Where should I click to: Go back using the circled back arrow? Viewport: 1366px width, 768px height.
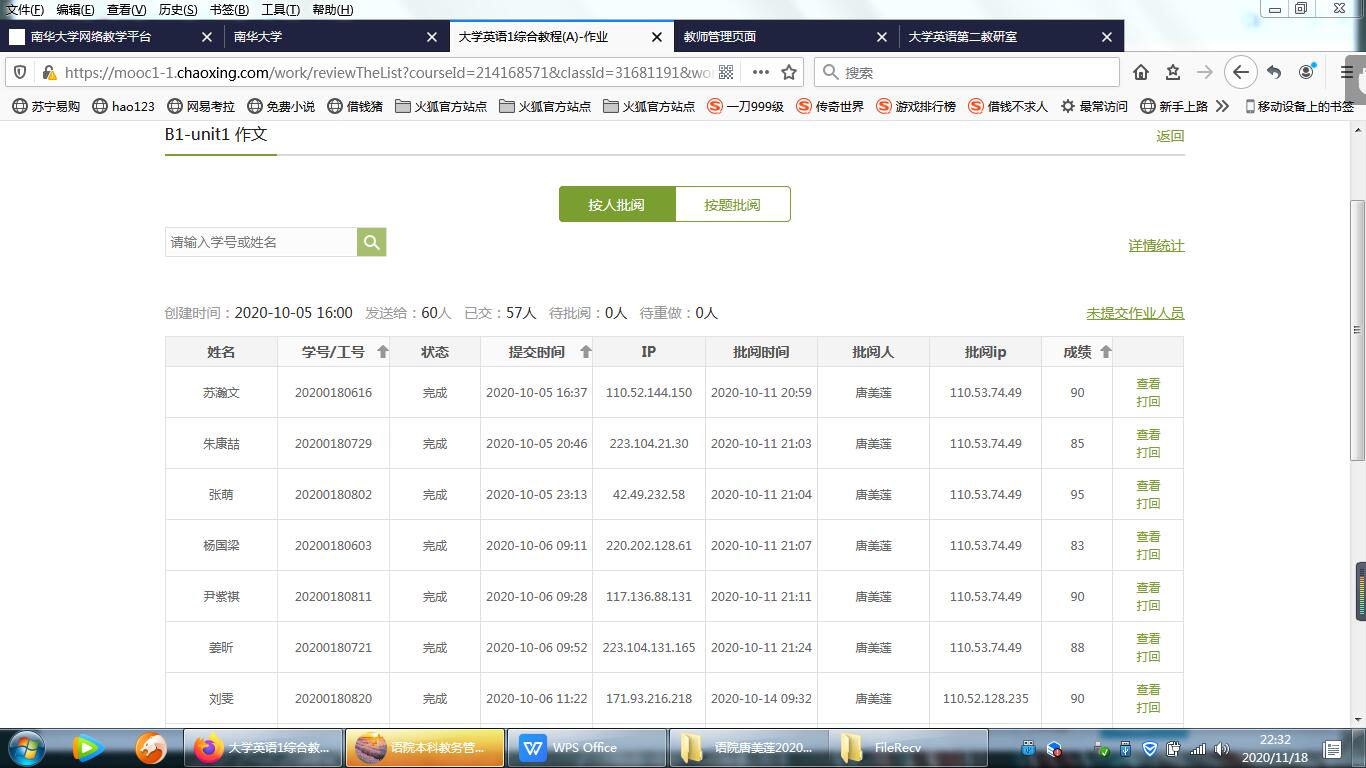[x=1240, y=72]
